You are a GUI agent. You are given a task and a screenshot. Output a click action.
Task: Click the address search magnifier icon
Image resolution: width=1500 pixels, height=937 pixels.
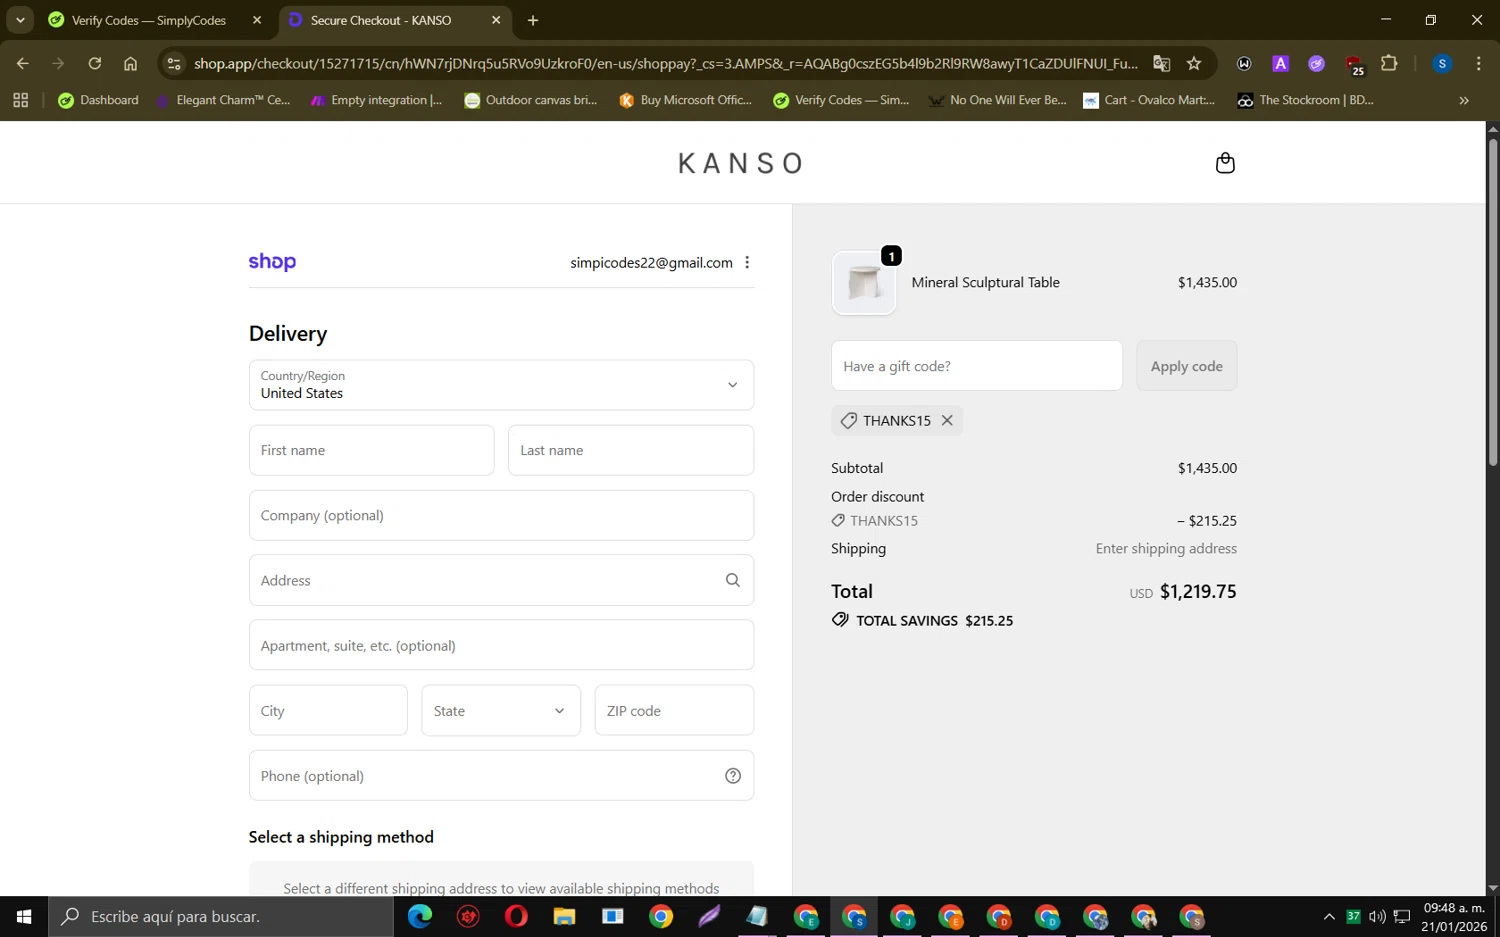tap(733, 581)
